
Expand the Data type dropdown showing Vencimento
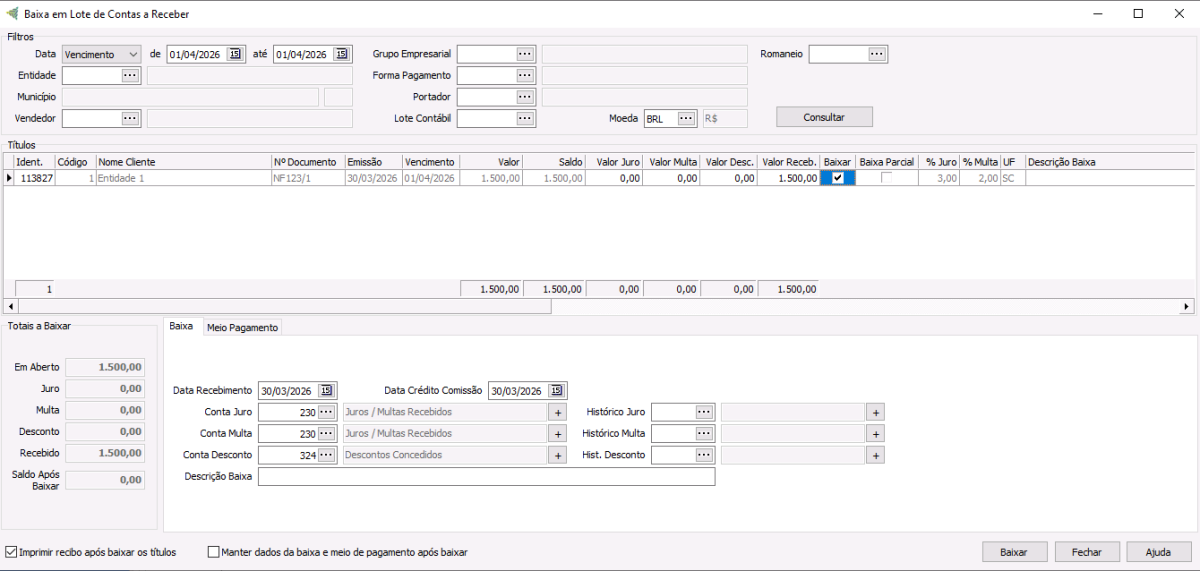(x=134, y=54)
